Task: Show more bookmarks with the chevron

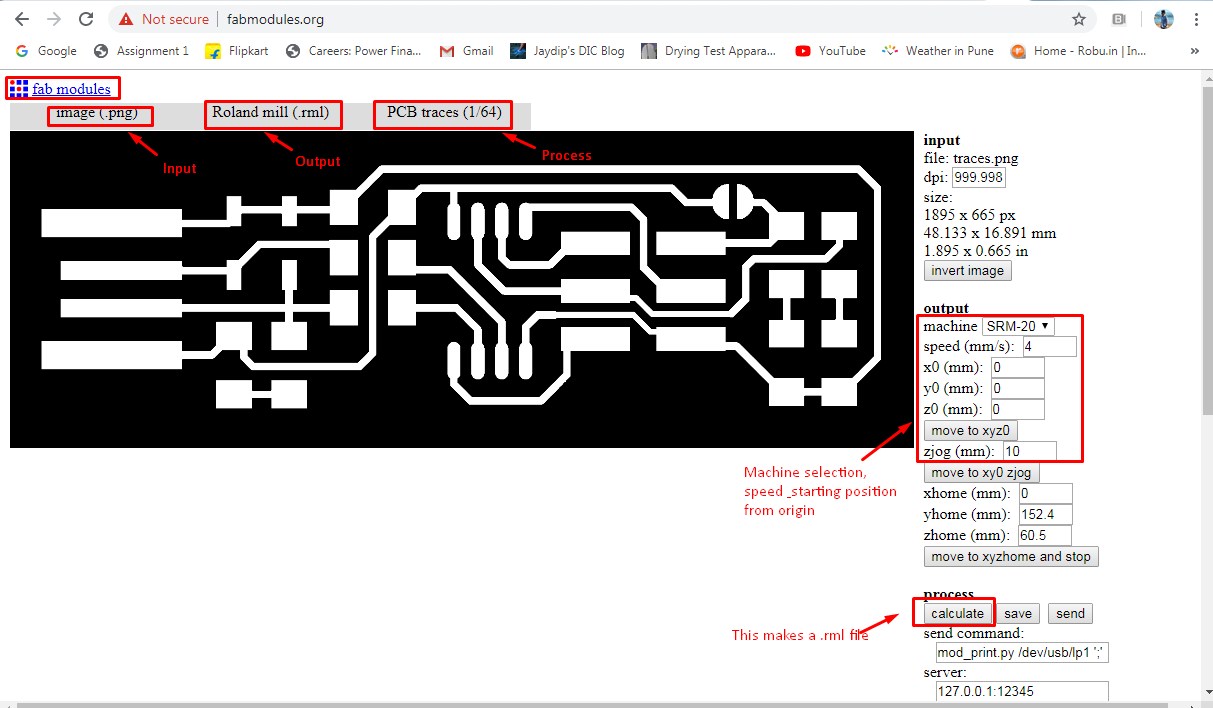Action: (x=1195, y=50)
